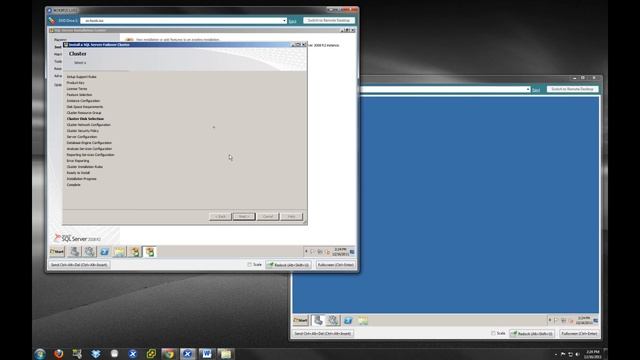
Task: Click Reduce button in front console
Action: coord(288,265)
